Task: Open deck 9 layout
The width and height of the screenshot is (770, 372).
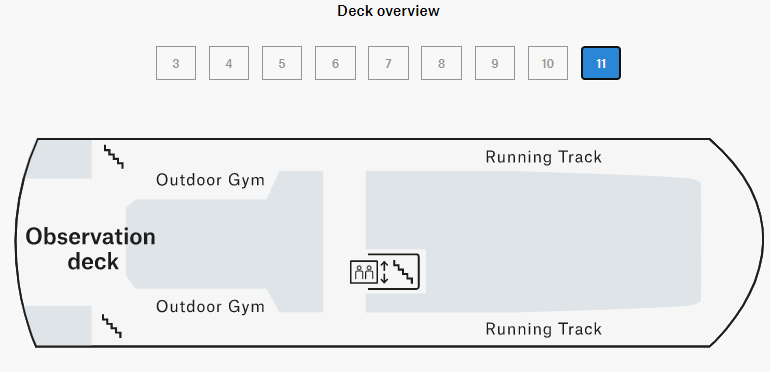Action: 495,63
